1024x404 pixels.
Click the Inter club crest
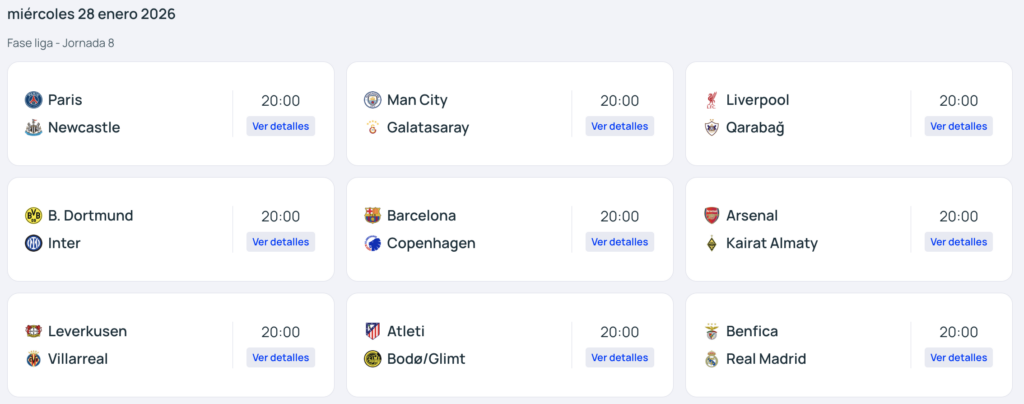point(34,243)
